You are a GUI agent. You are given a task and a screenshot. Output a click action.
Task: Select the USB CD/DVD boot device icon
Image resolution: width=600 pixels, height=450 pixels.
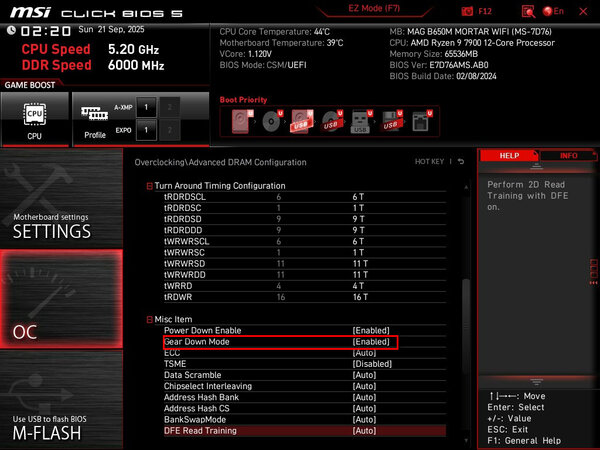tap(332, 121)
